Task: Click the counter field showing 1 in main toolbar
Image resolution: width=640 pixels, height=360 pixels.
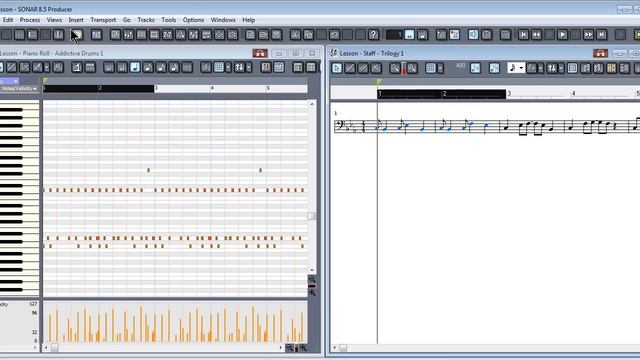Action: tap(394, 35)
